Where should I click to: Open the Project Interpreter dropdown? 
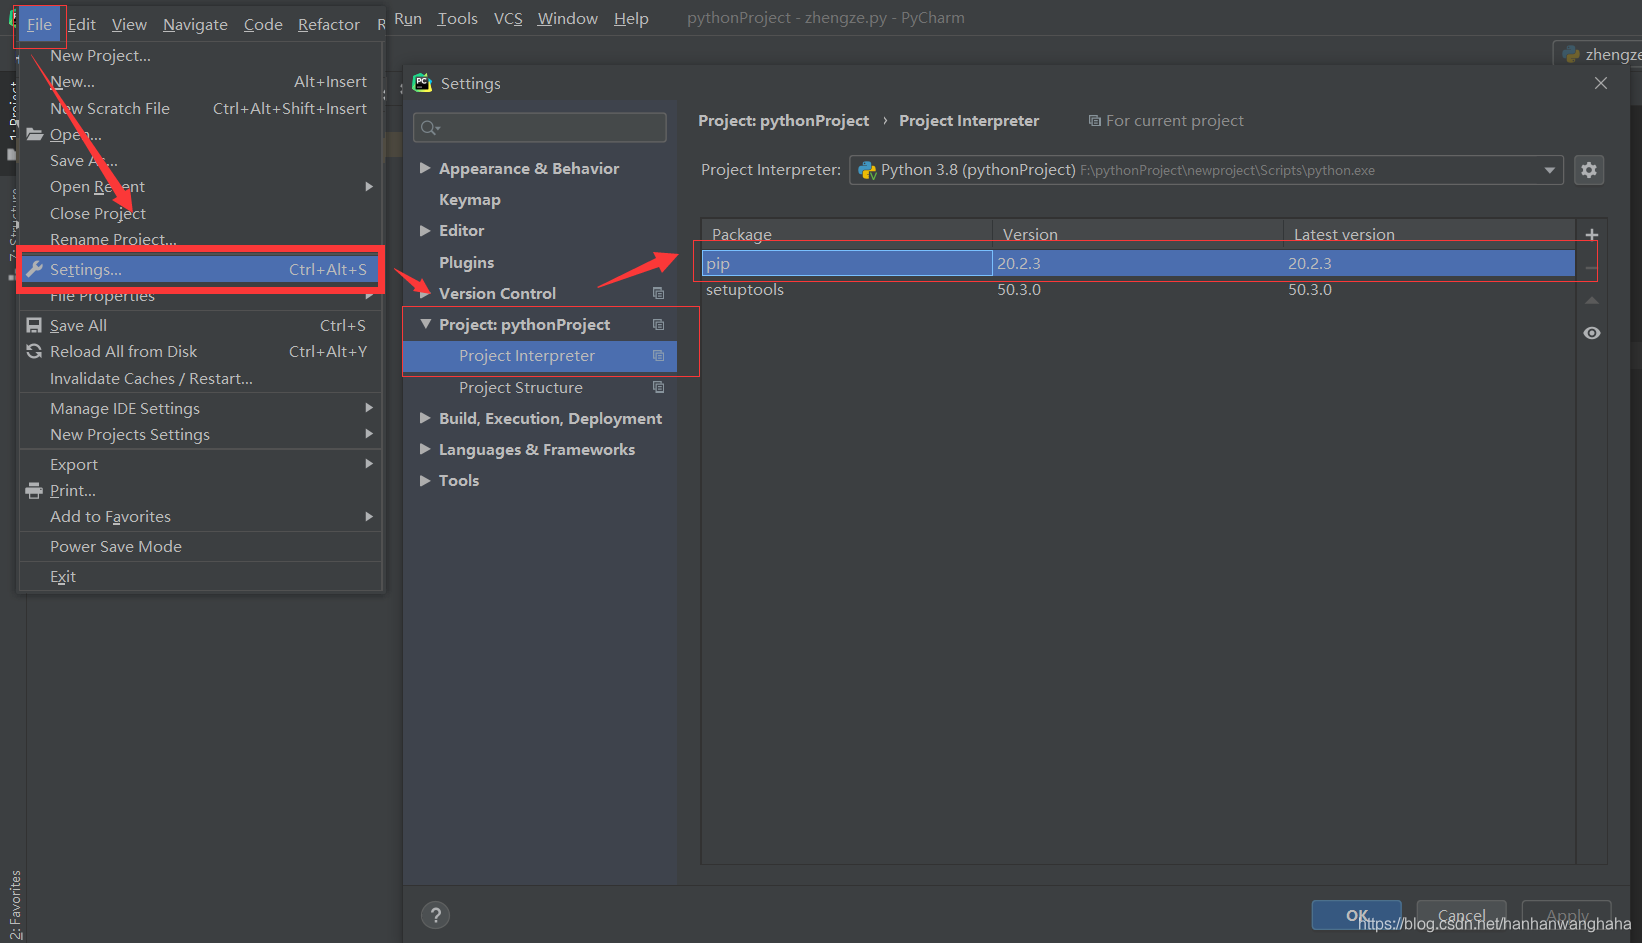coord(1549,170)
